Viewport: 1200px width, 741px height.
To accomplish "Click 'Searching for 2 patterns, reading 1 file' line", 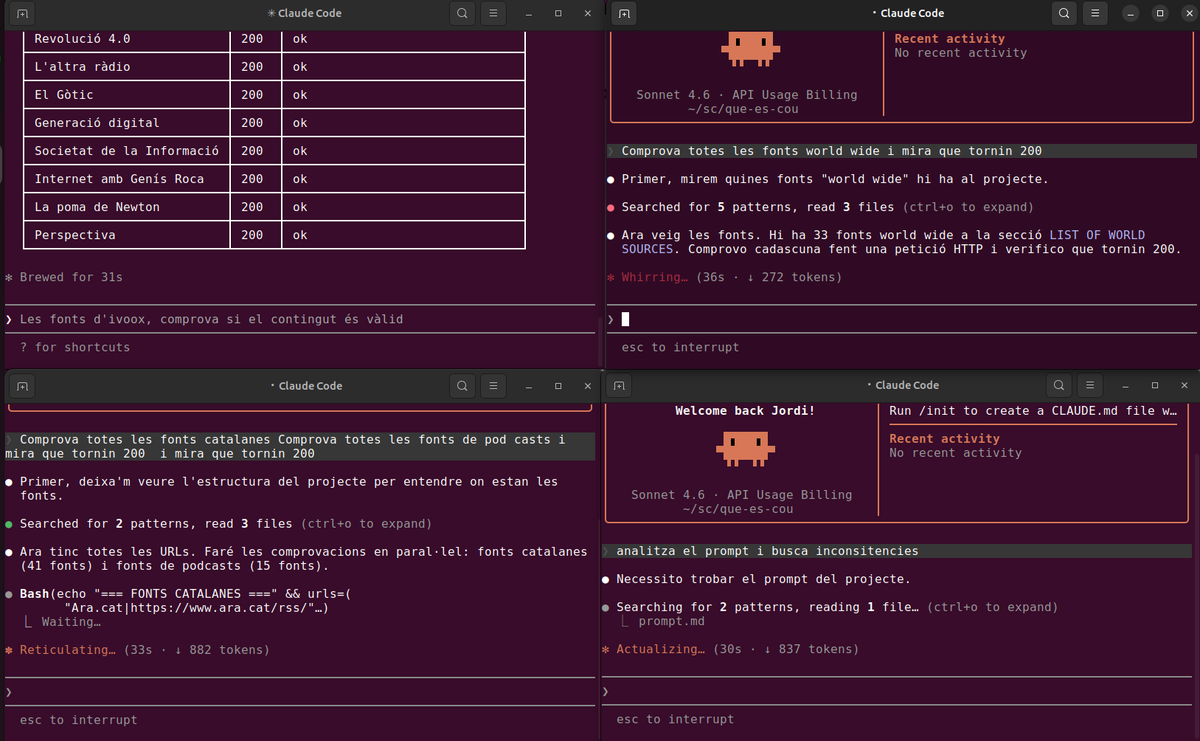I will tap(830, 607).
